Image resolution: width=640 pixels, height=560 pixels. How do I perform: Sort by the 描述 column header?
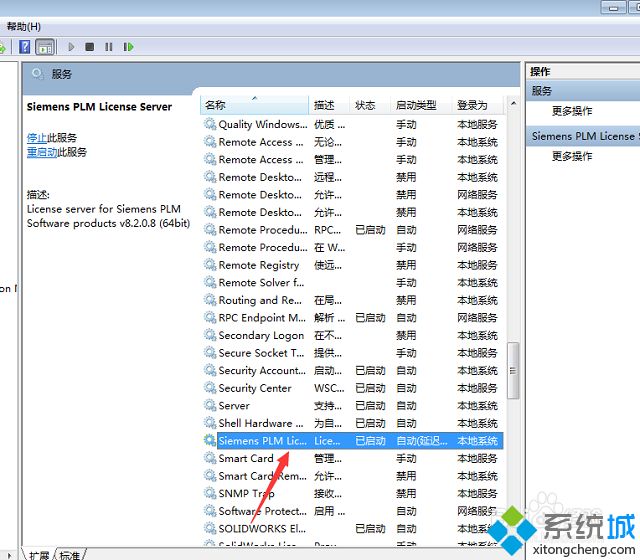tap(329, 105)
